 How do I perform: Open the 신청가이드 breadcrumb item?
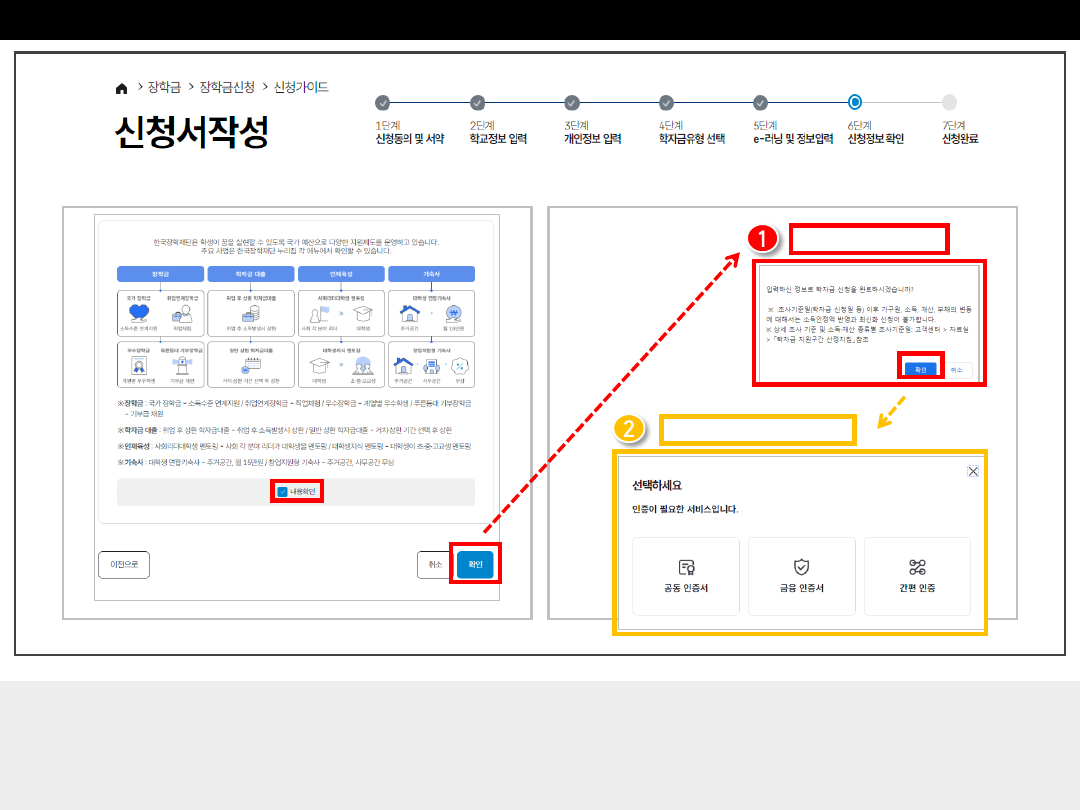pyautogui.click(x=301, y=88)
